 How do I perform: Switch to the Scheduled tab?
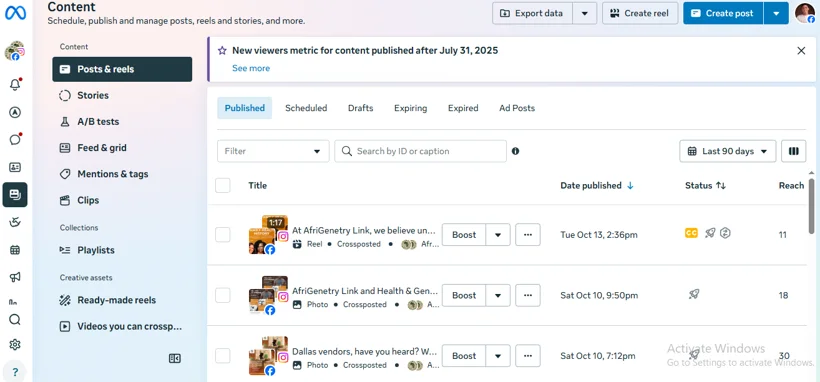click(306, 108)
